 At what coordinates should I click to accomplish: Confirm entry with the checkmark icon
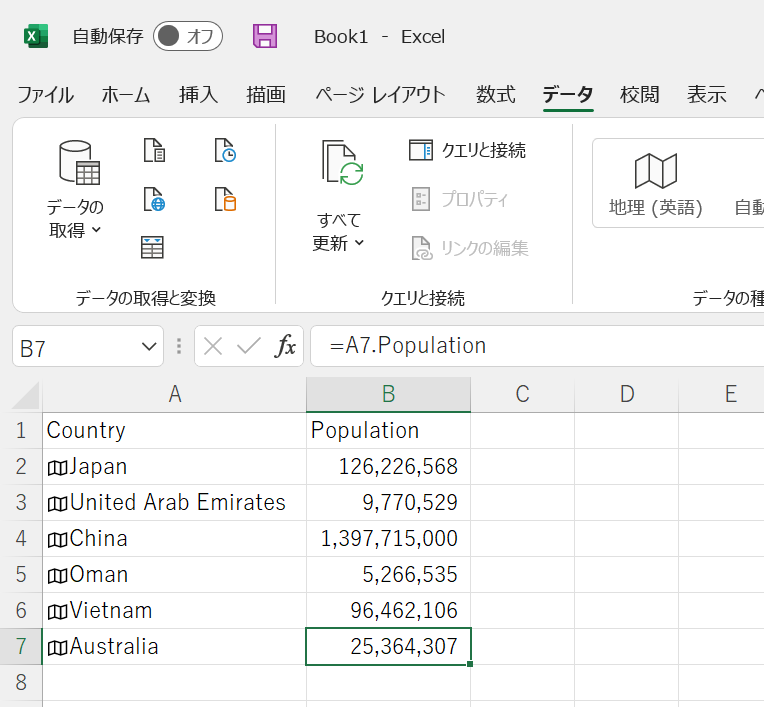249,346
